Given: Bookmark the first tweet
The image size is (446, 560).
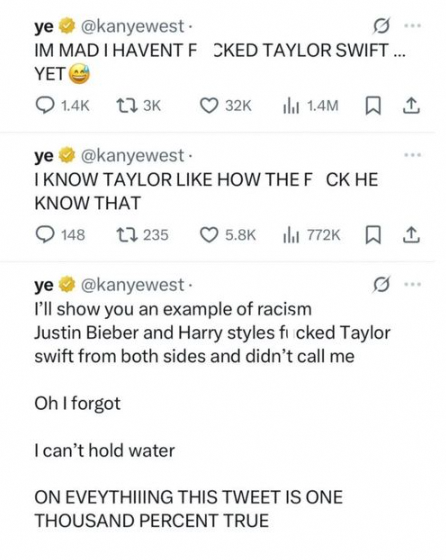Looking at the screenshot, I should point(372,106).
